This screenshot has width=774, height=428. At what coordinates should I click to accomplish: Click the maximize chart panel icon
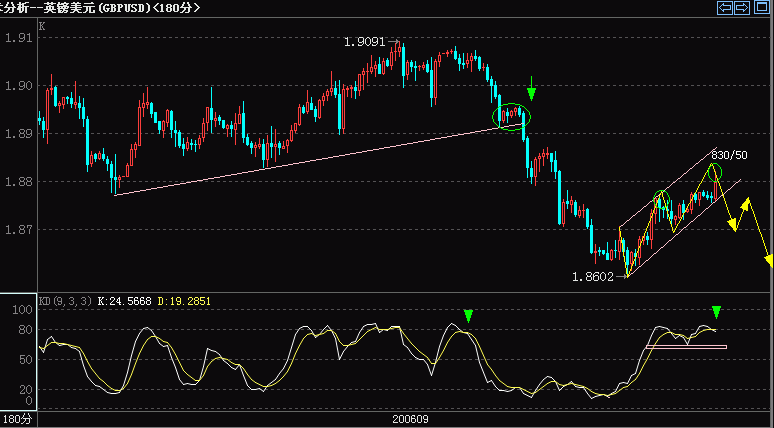(x=760, y=7)
